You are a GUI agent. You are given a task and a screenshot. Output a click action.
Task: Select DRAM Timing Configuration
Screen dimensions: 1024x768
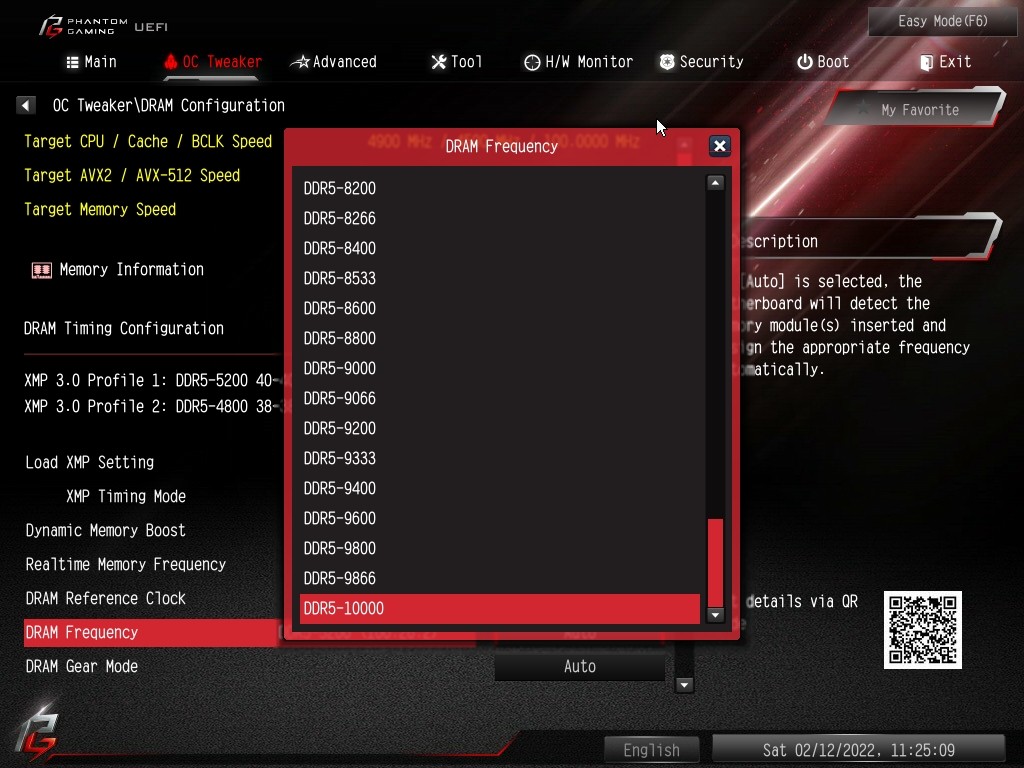[x=123, y=328]
